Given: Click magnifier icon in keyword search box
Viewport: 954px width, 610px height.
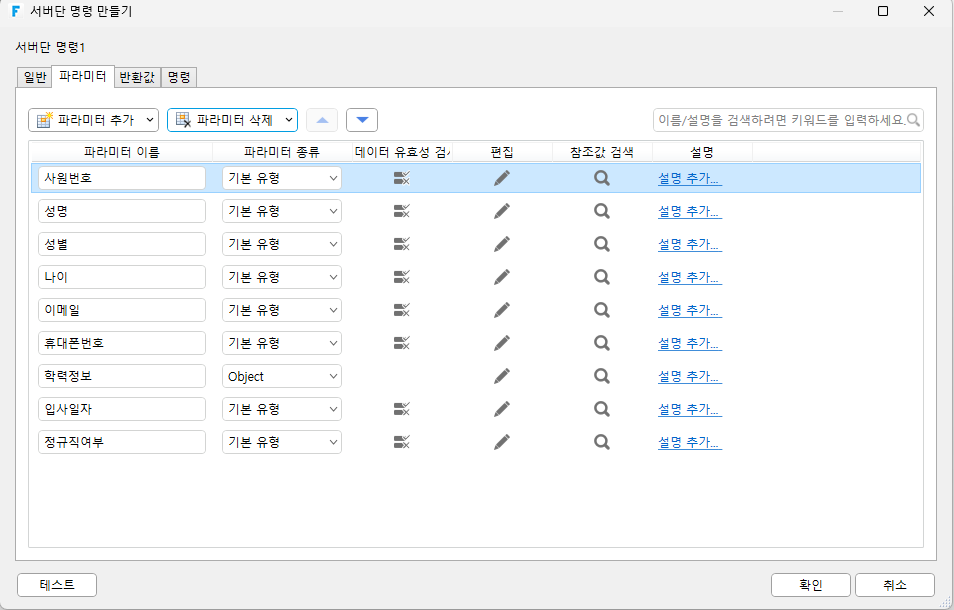Looking at the screenshot, I should coord(913,120).
